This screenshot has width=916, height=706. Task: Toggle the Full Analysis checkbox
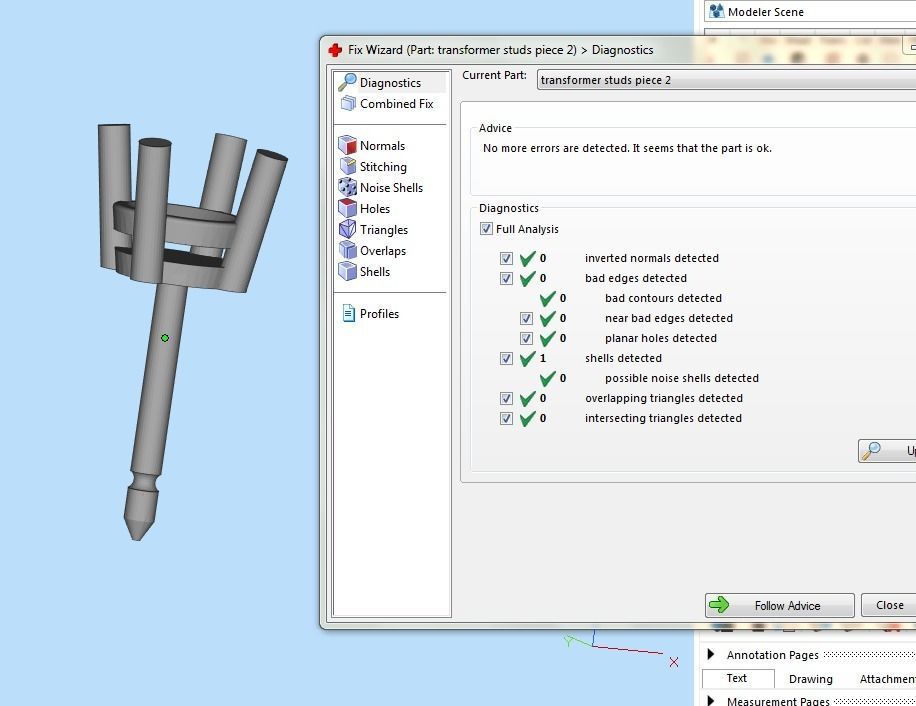pyautogui.click(x=486, y=229)
